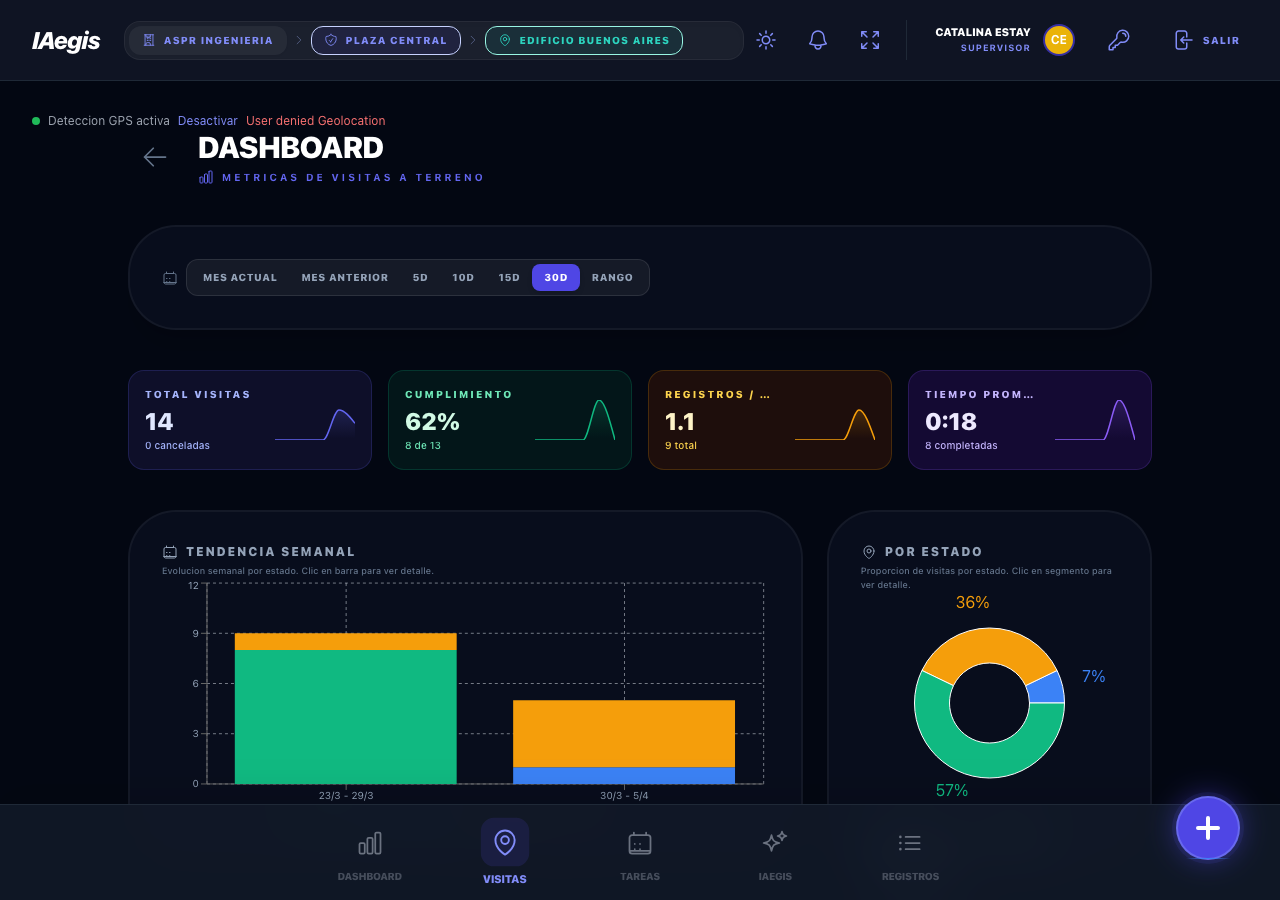Open the PLAZA CENTRAL breadcrumb selector

[x=386, y=40]
